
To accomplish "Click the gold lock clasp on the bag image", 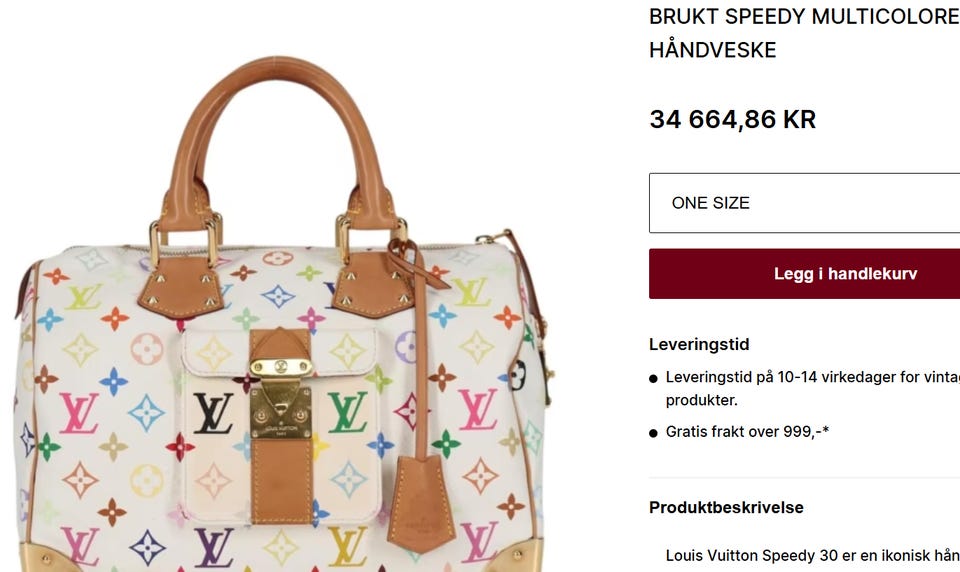I will 280,398.
